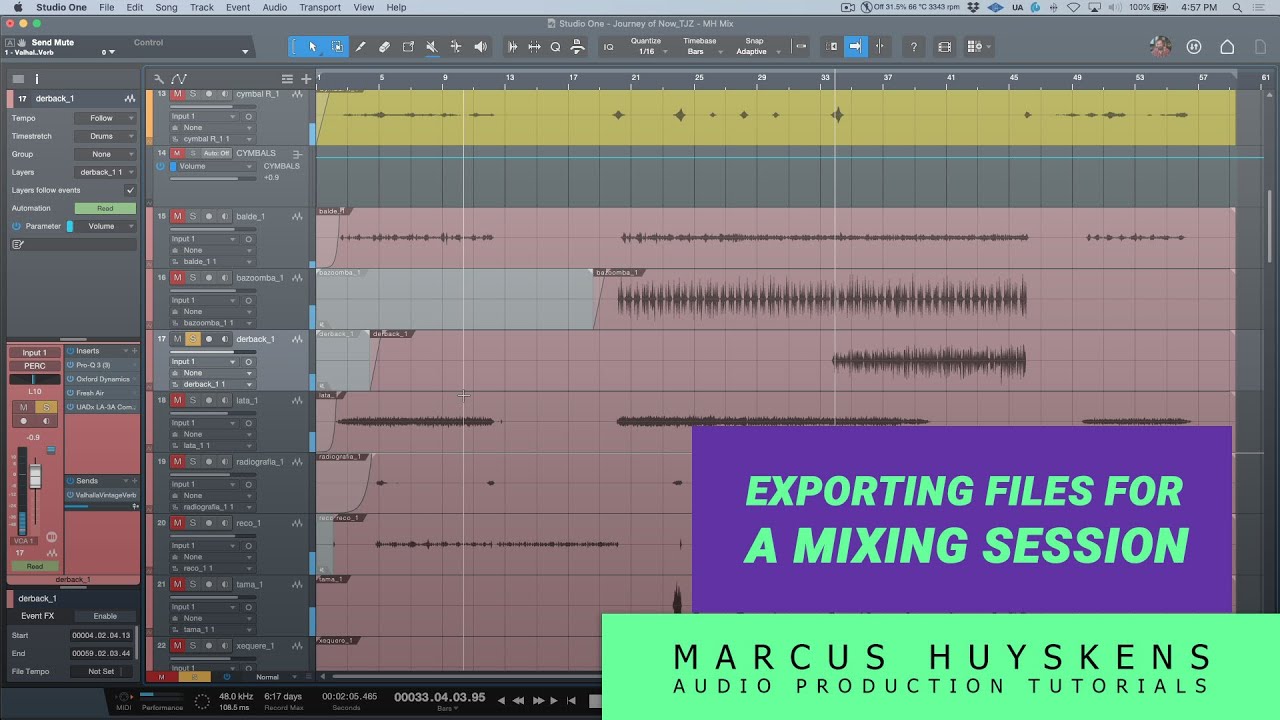Click the Input 1 button in channel strip

click(x=35, y=352)
